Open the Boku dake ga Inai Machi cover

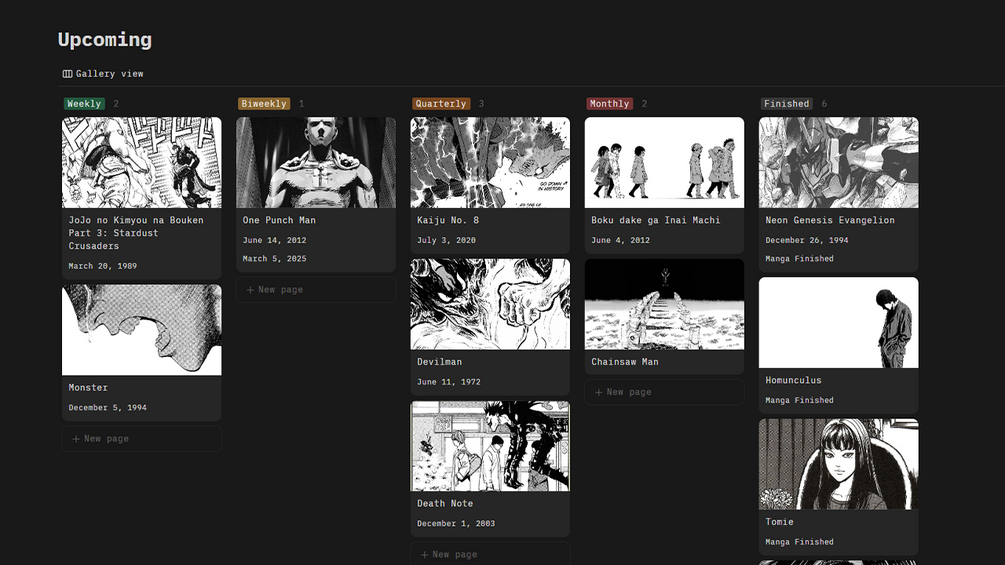pos(665,163)
